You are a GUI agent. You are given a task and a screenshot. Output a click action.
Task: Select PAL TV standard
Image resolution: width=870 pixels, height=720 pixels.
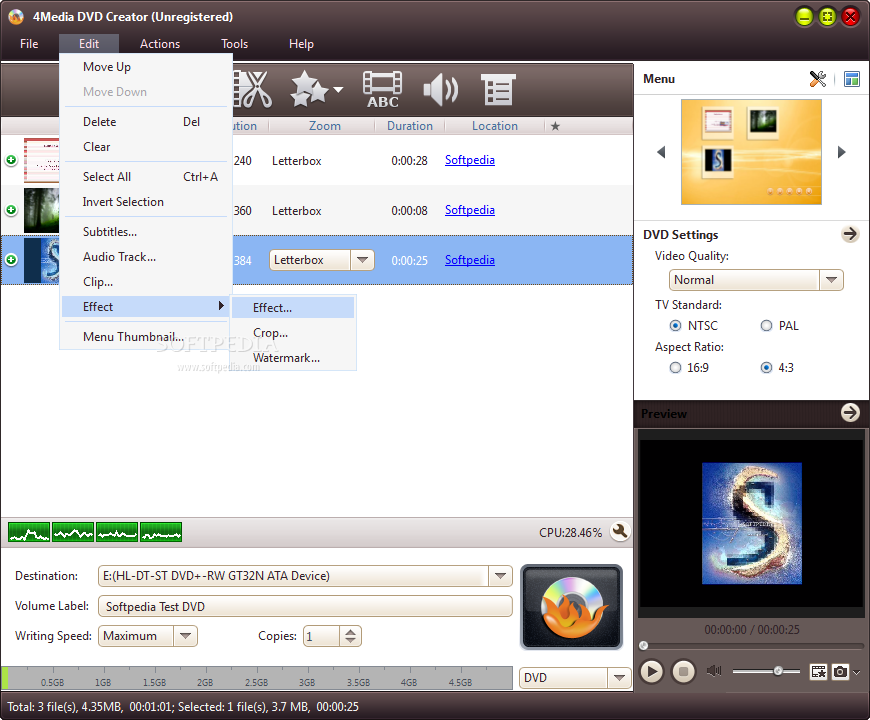pos(766,326)
